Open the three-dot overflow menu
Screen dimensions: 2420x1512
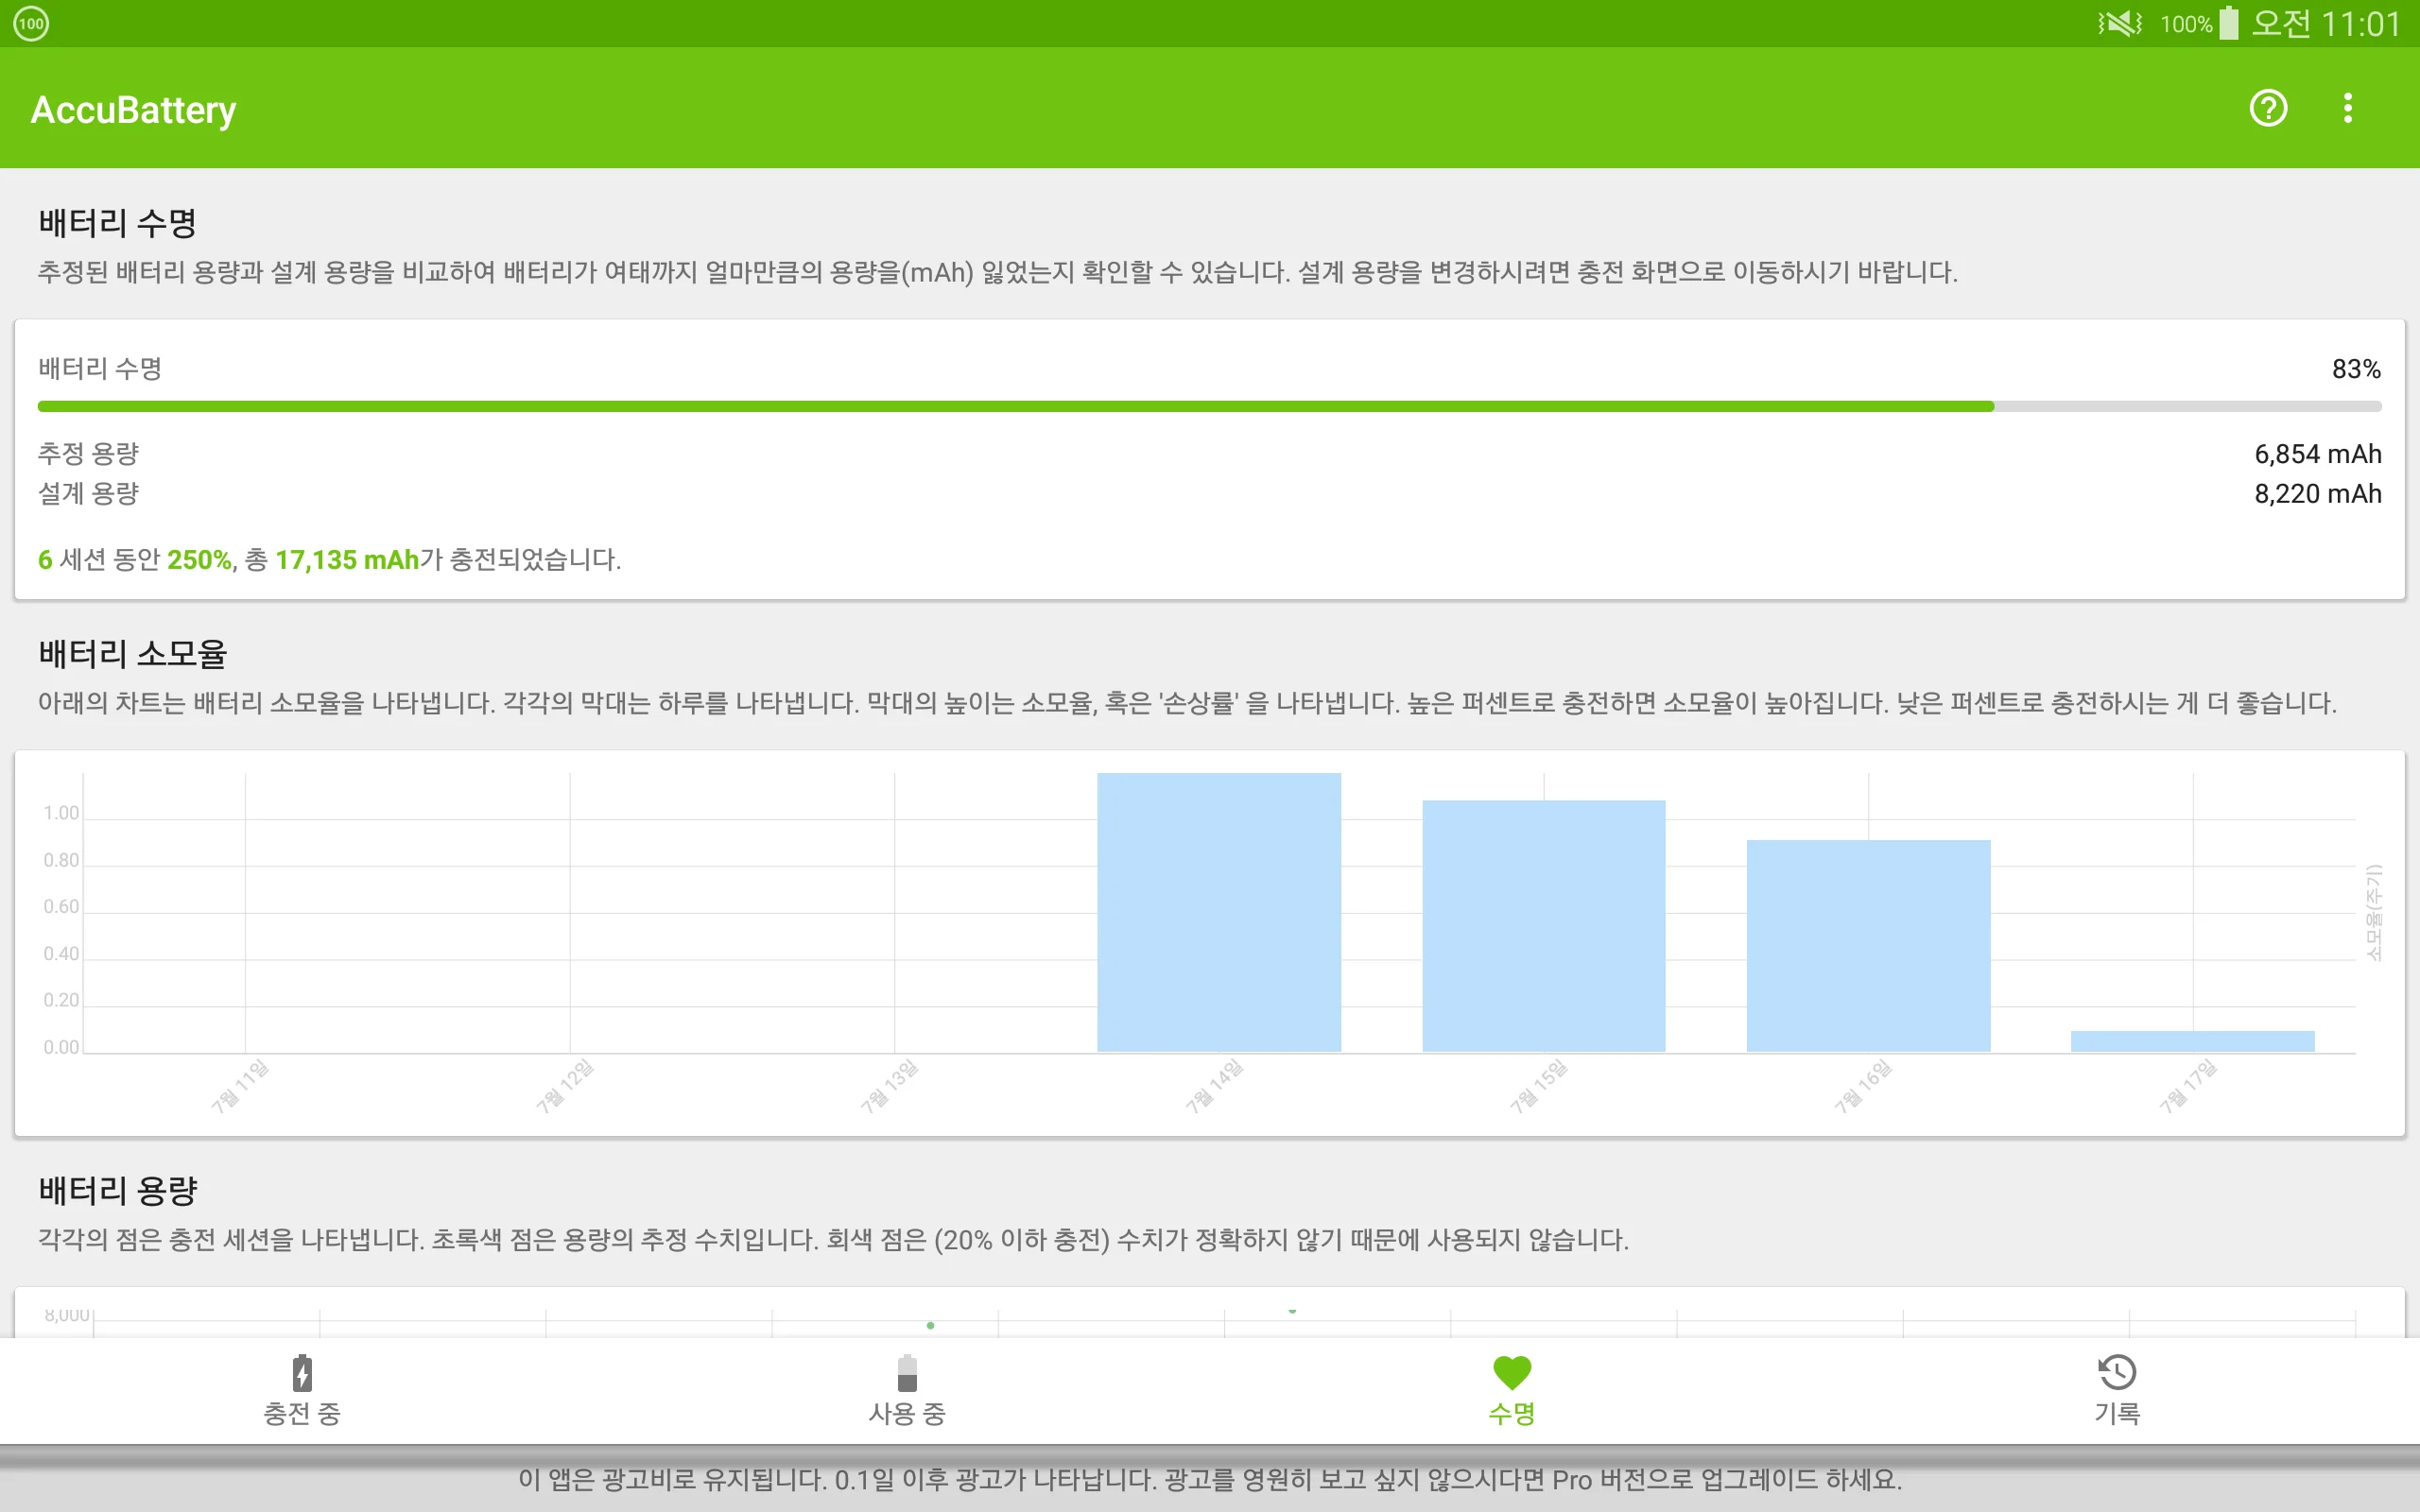tap(2347, 108)
